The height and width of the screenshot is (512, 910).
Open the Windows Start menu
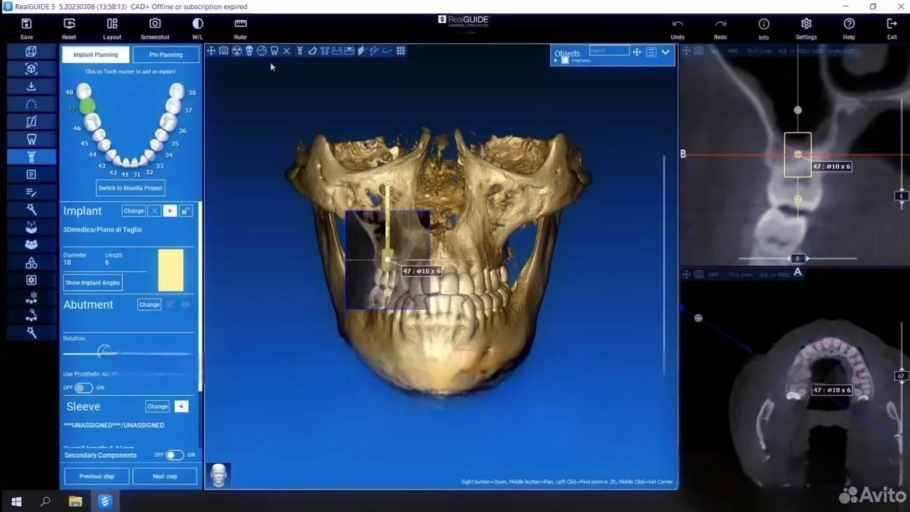(16, 502)
